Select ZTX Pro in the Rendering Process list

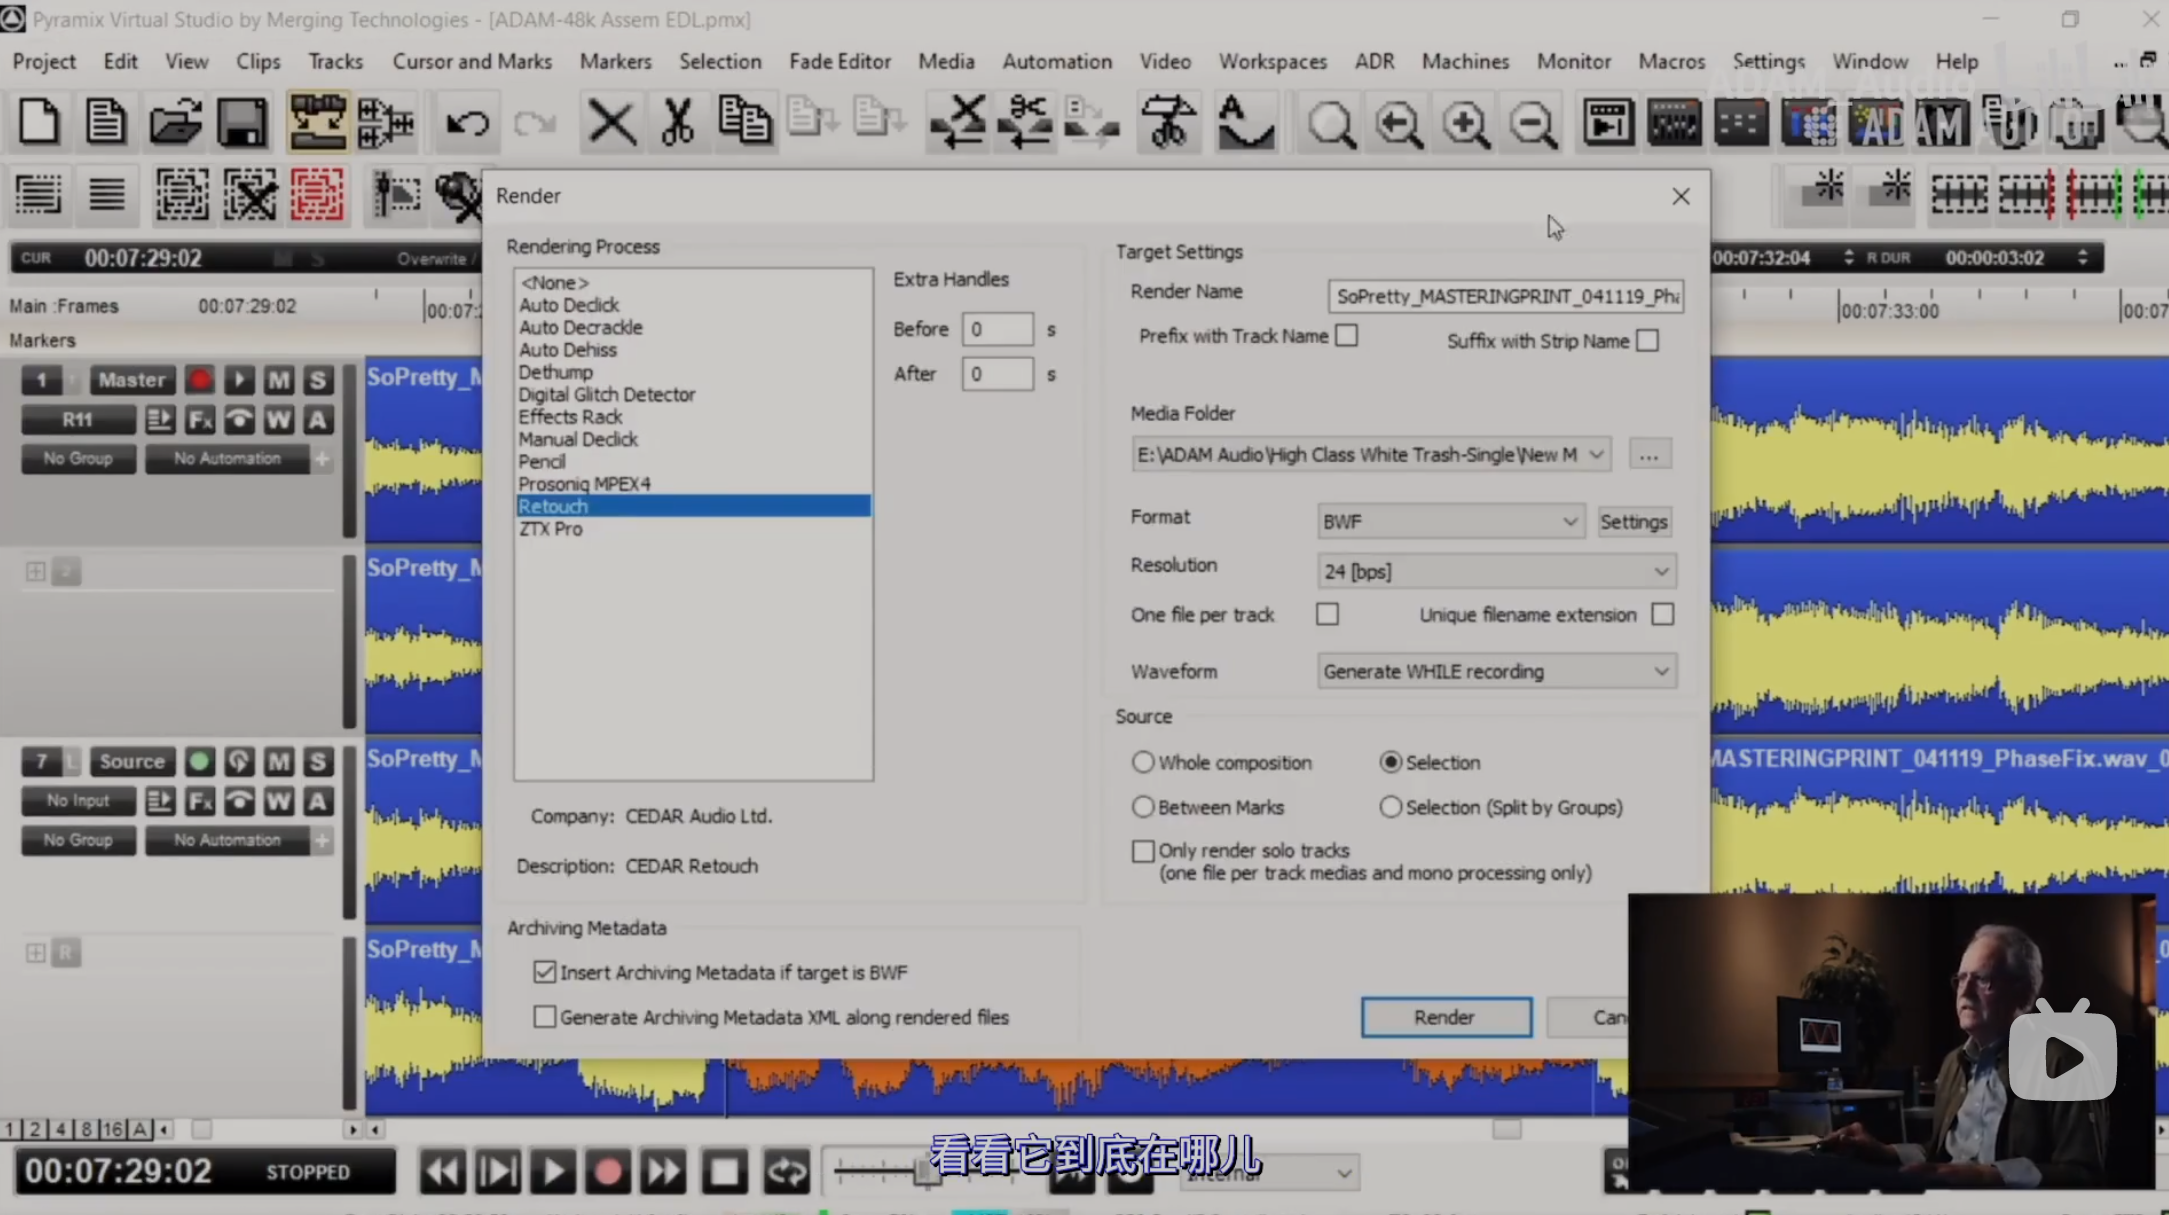click(x=551, y=529)
